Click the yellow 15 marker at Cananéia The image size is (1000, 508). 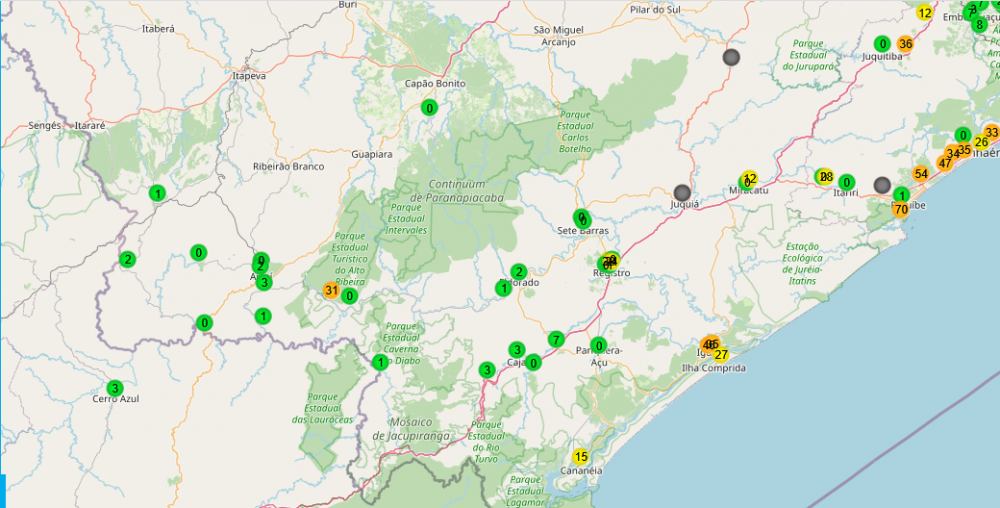(580, 457)
